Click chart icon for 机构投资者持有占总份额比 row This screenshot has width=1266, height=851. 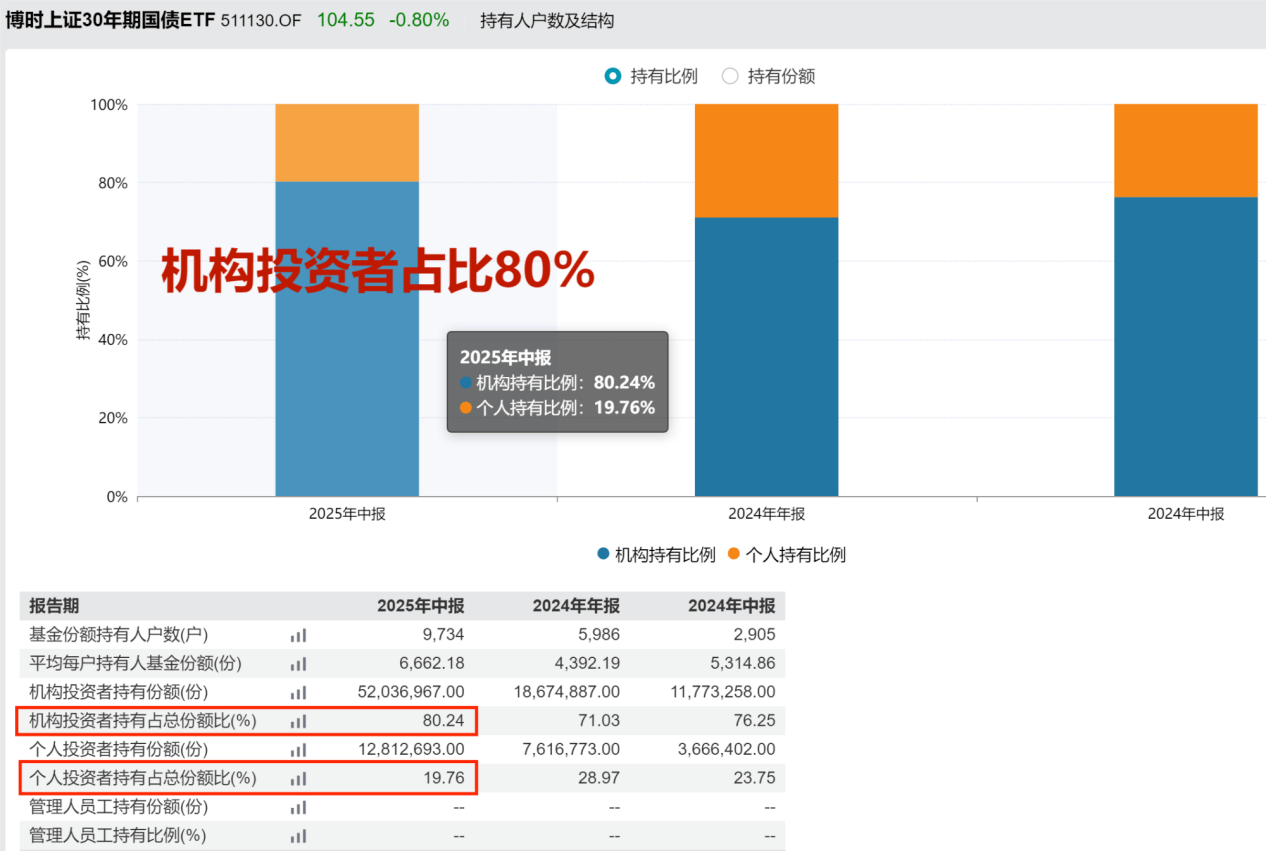298,721
